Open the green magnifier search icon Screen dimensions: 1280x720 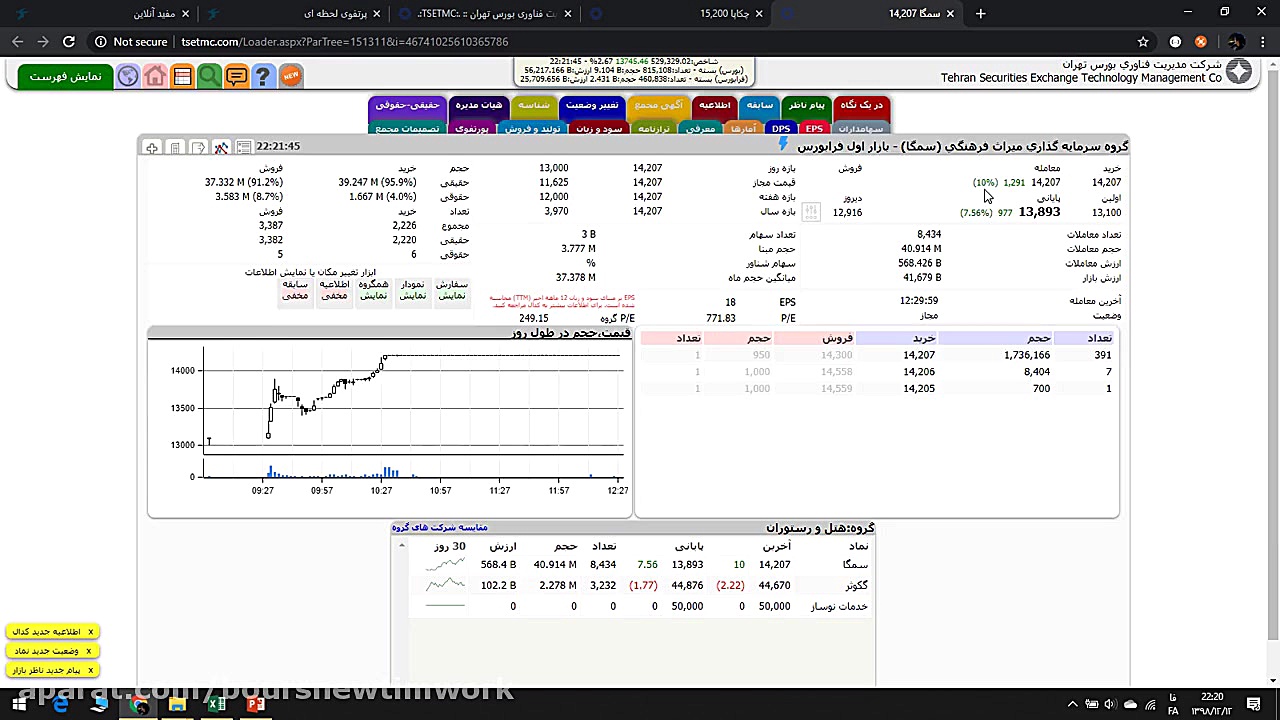(209, 76)
